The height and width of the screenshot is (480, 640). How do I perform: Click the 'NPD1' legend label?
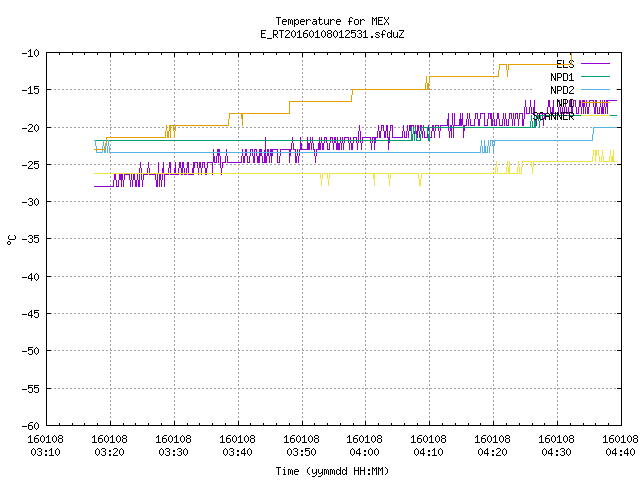562,77
